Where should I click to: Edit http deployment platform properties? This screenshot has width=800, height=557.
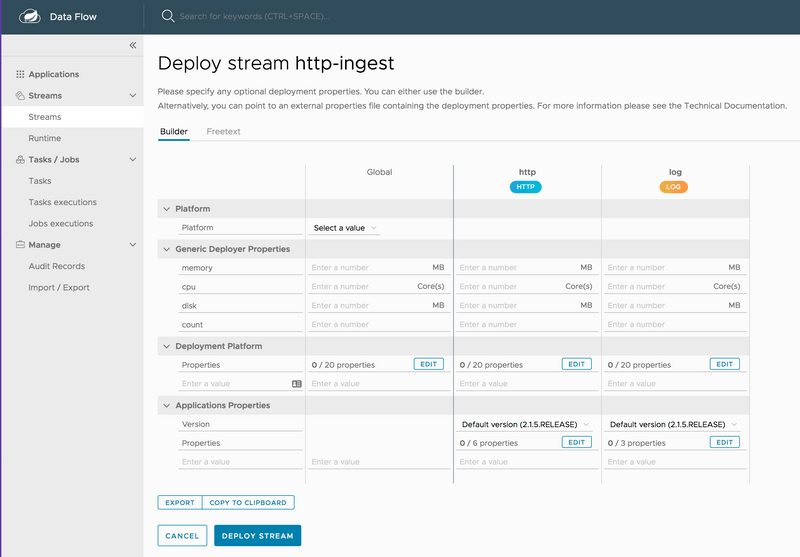(577, 364)
